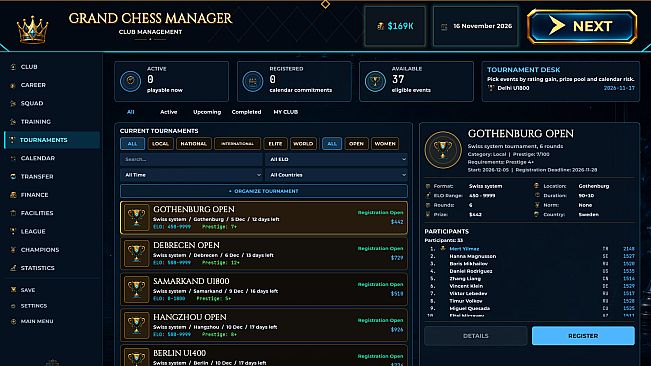Toggle the second ALL section filter

click(332, 144)
